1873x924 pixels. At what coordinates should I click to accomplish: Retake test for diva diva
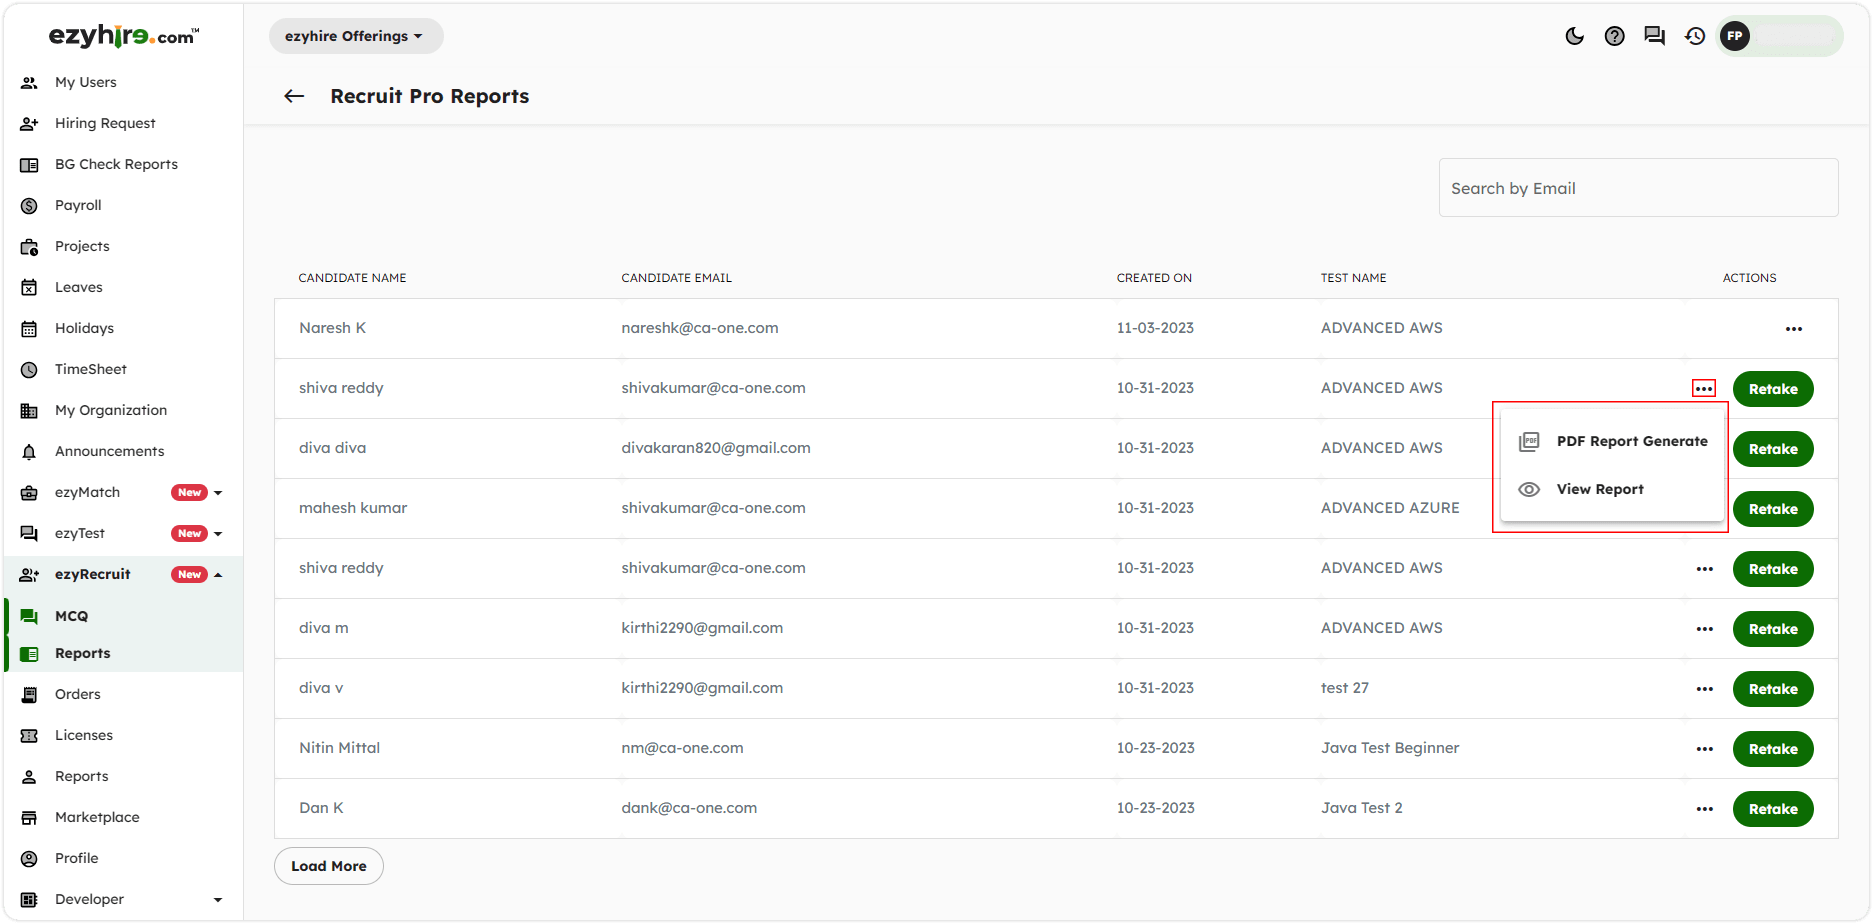tap(1773, 449)
